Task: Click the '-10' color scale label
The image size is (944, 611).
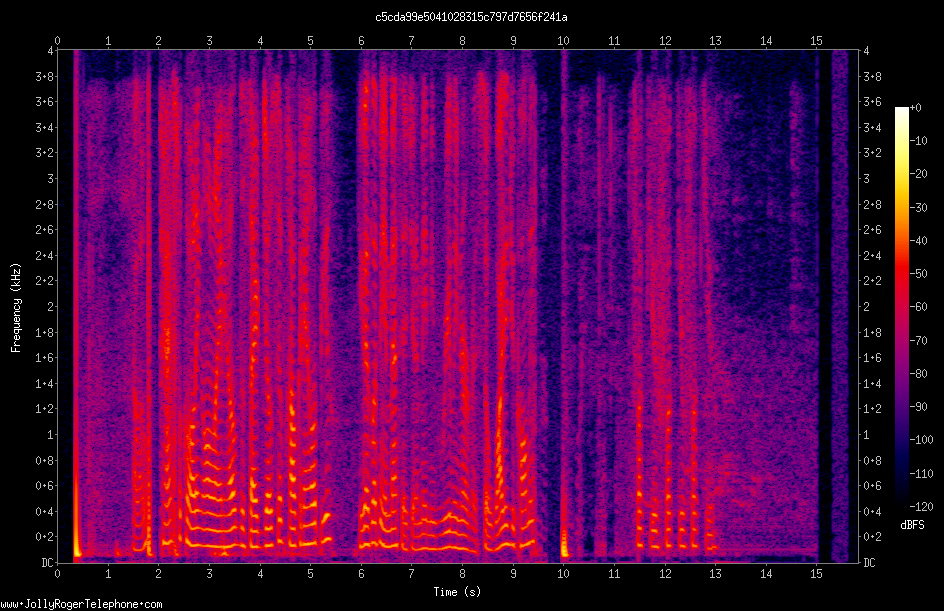Action: [x=918, y=141]
